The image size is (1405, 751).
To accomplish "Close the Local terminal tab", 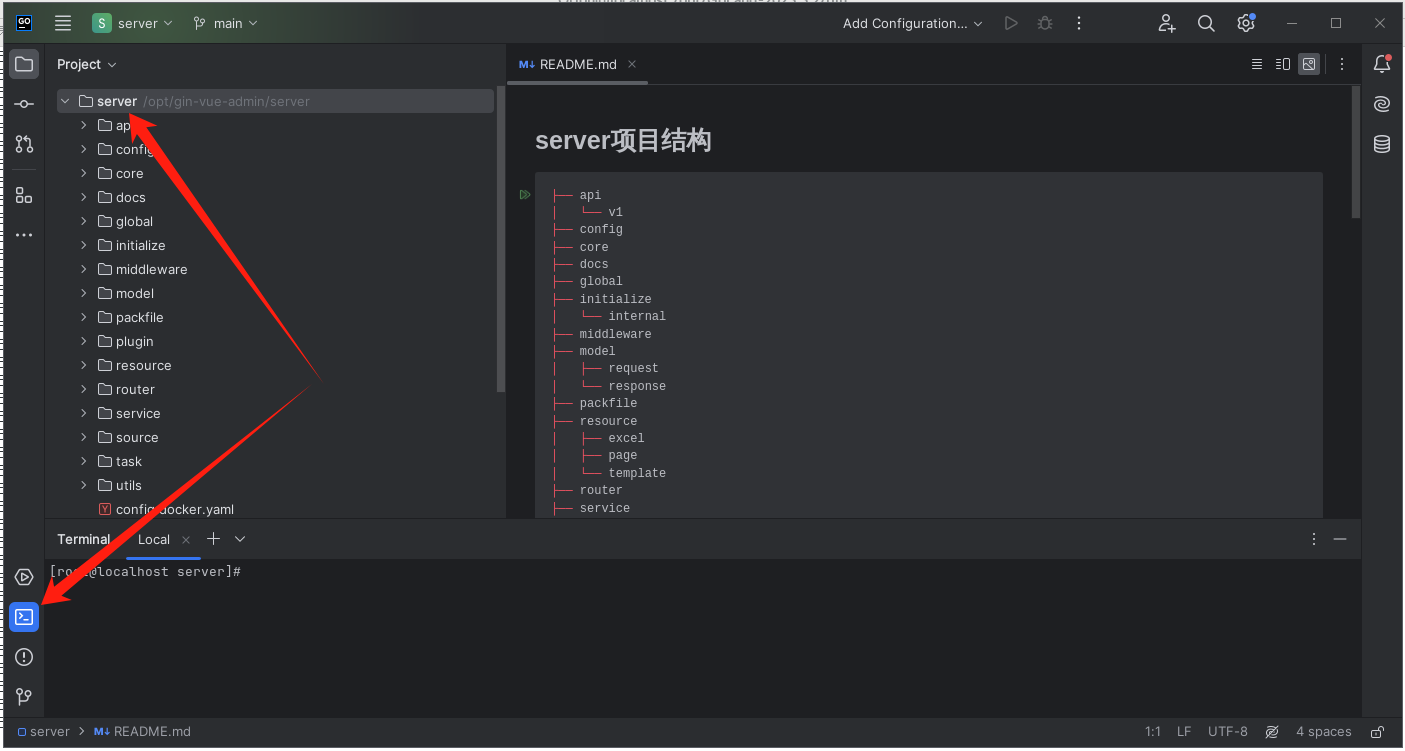I will click(x=186, y=539).
